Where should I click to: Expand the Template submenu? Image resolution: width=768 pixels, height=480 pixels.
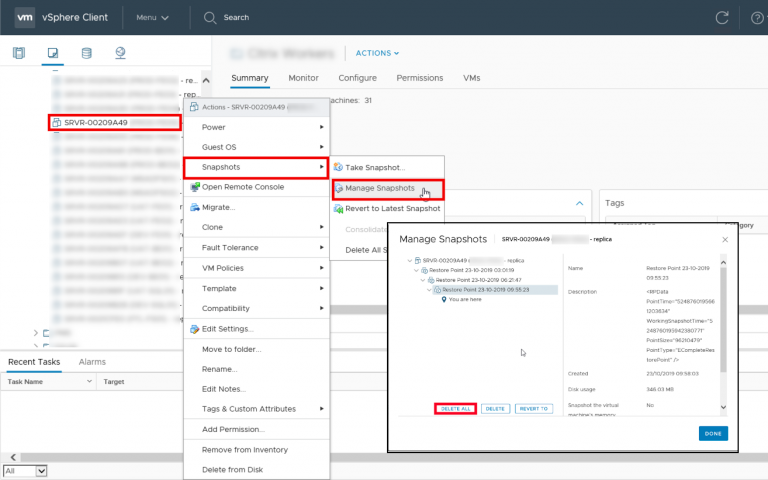tap(256, 288)
